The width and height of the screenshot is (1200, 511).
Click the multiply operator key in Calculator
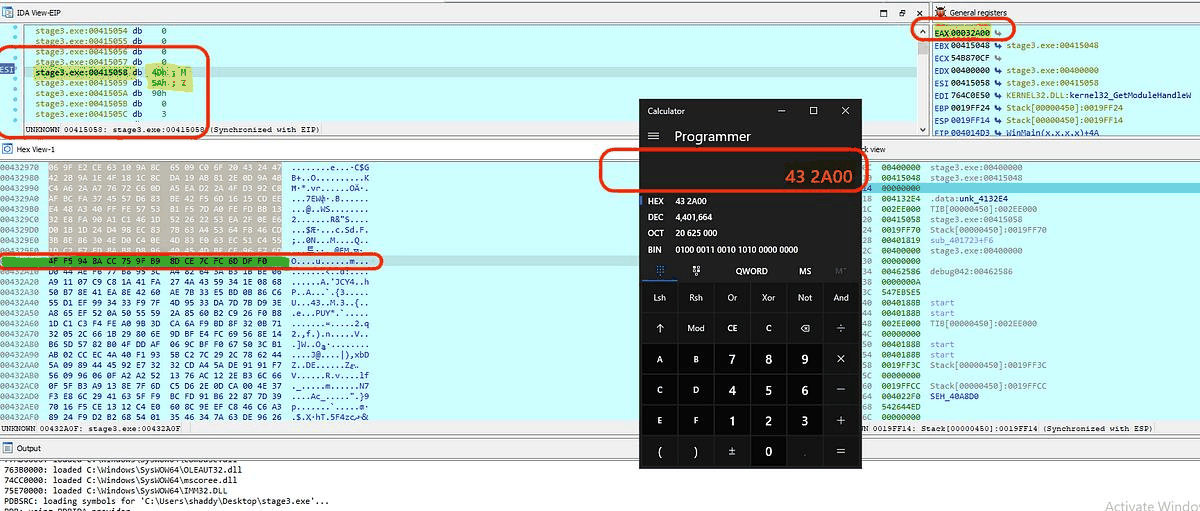[841, 358]
